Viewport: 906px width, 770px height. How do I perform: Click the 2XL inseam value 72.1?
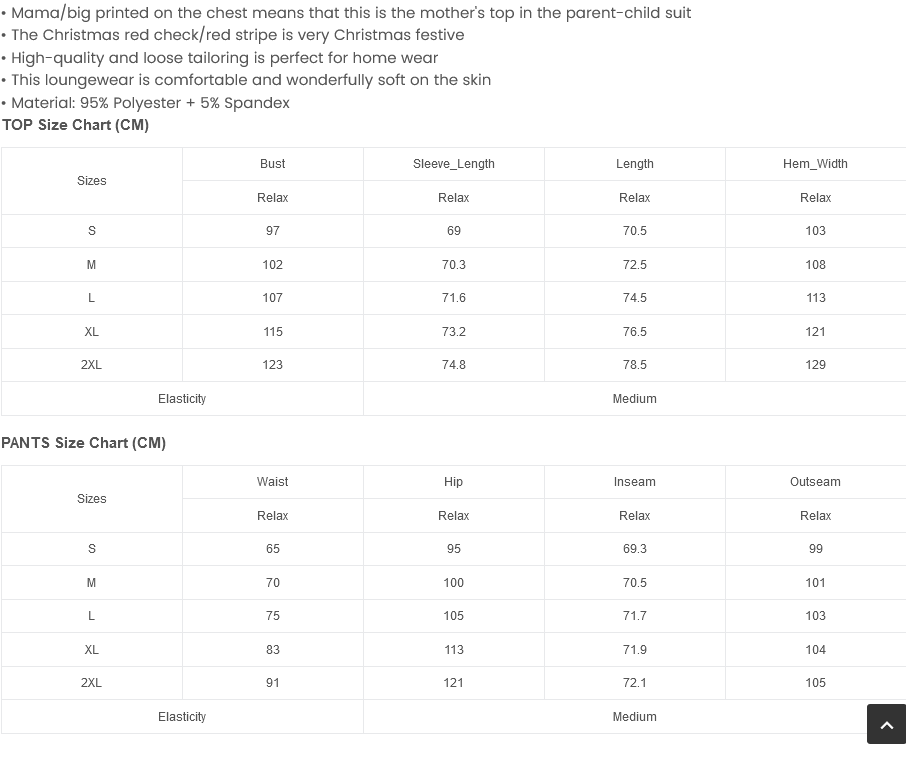pyautogui.click(x=634, y=683)
